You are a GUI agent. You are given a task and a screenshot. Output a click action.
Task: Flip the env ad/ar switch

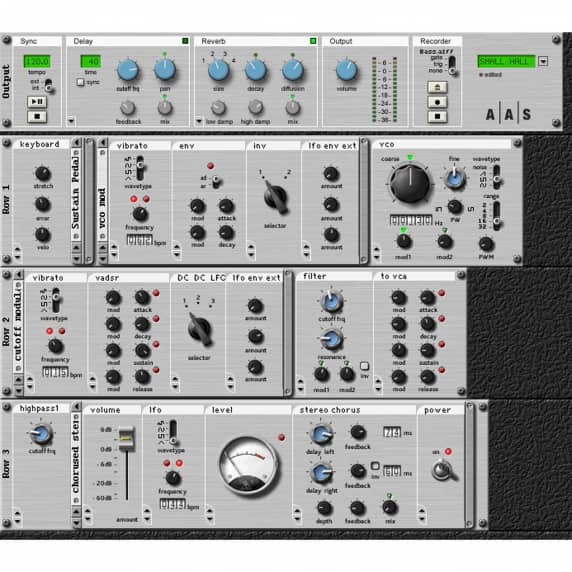pyautogui.click(x=216, y=181)
